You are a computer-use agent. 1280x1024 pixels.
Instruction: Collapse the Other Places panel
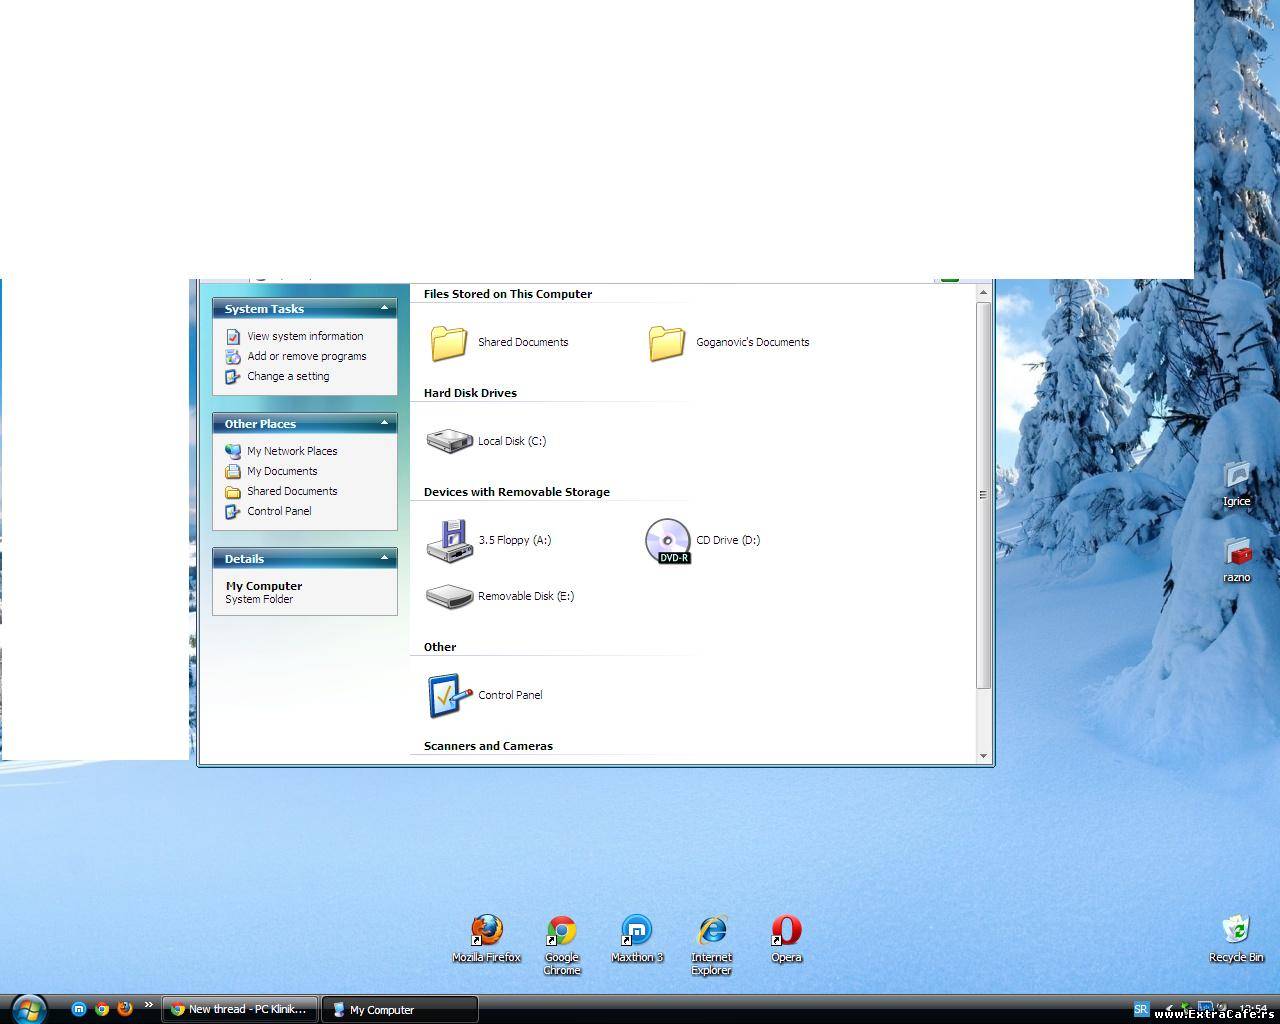tap(384, 423)
